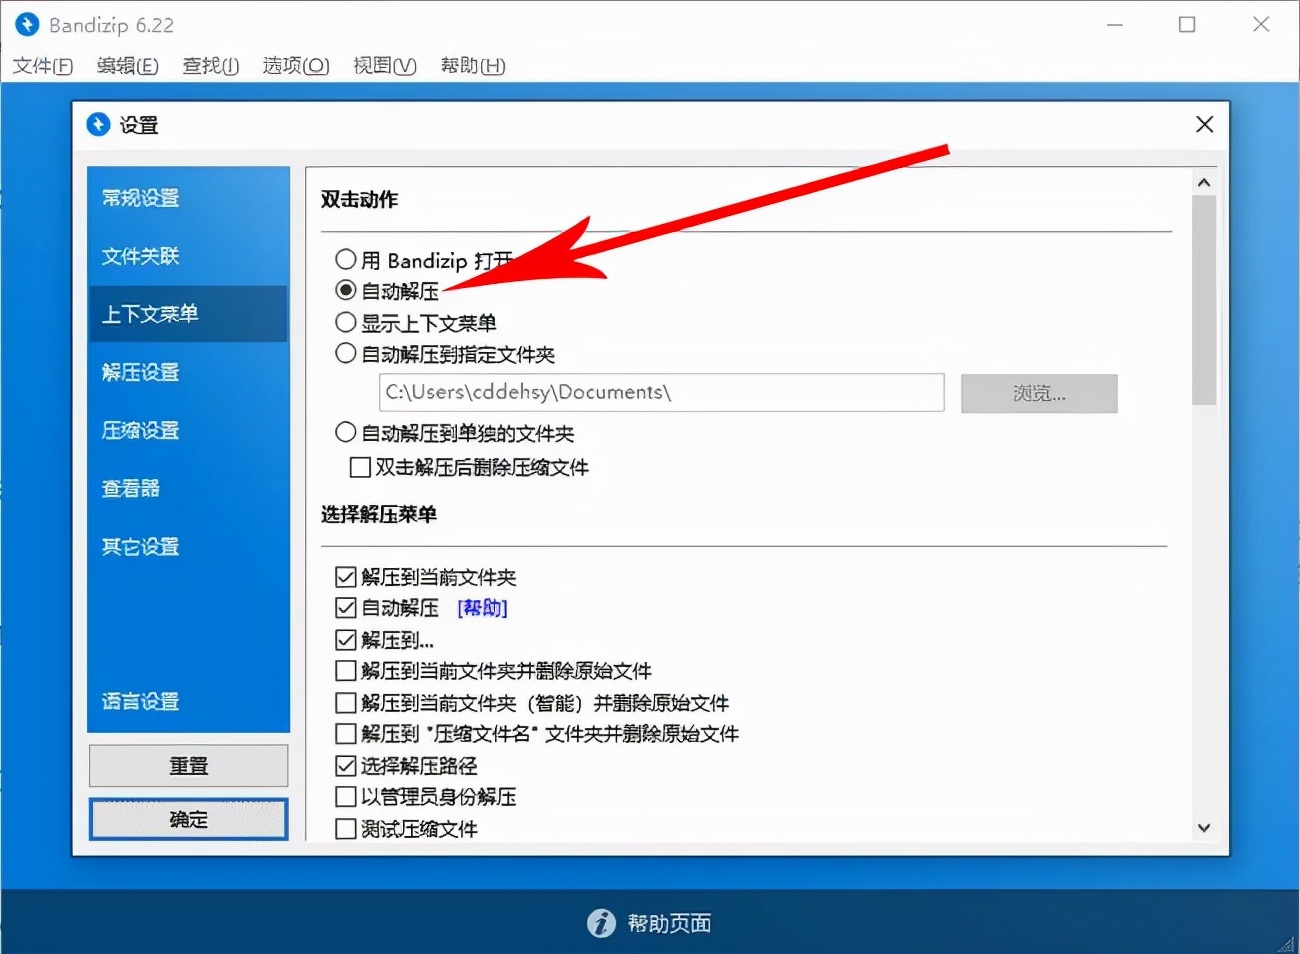Open the 语言设置 section

139,701
